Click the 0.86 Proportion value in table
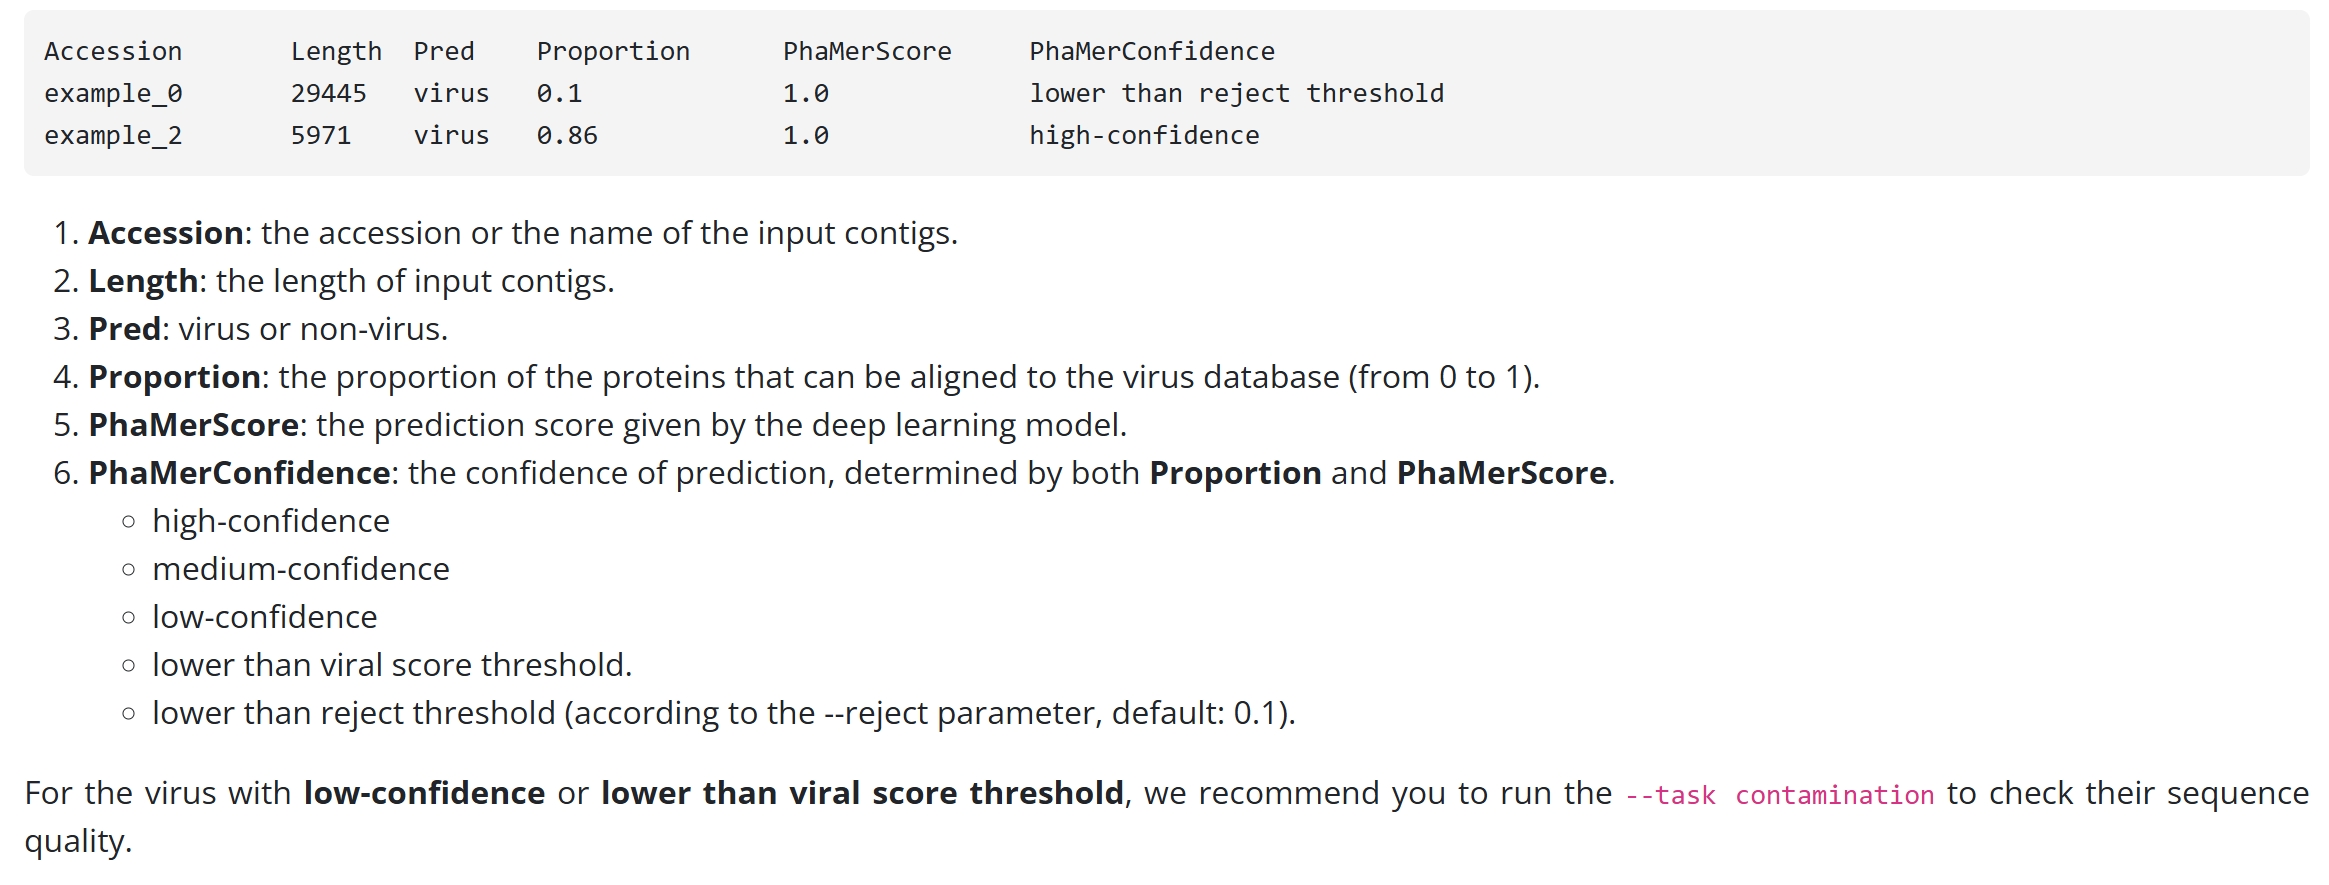The height and width of the screenshot is (885, 2329). (567, 136)
